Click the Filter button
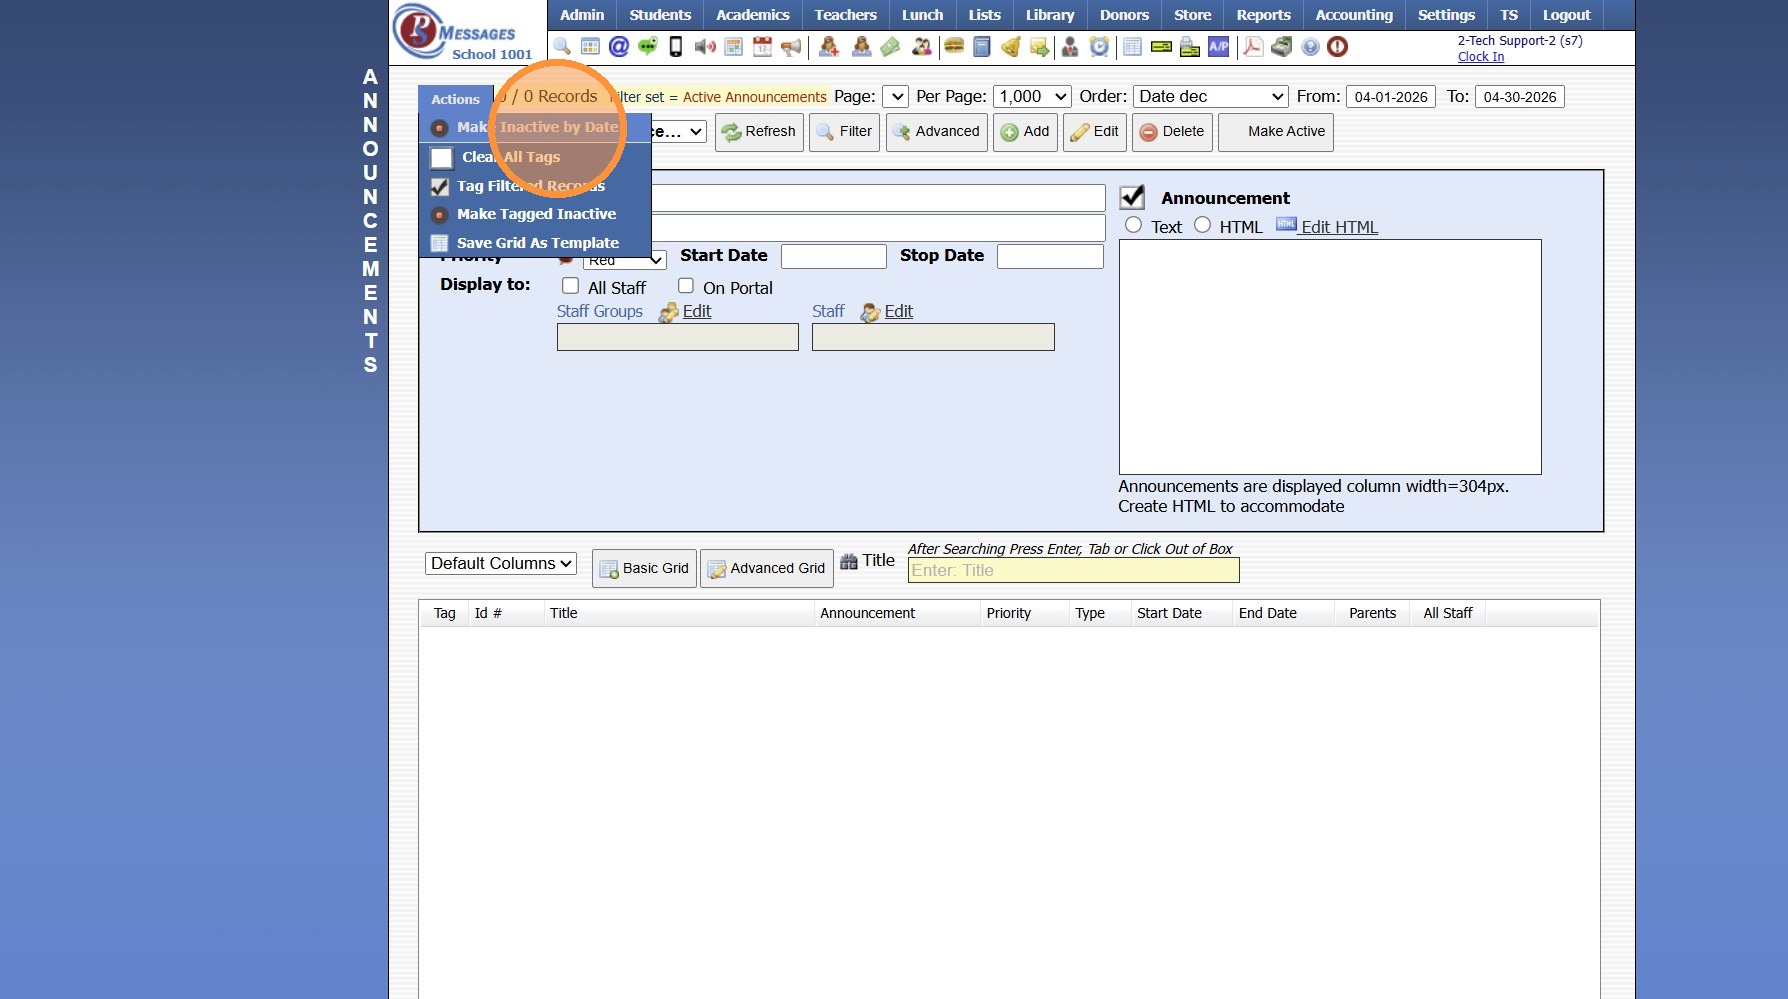 [844, 132]
